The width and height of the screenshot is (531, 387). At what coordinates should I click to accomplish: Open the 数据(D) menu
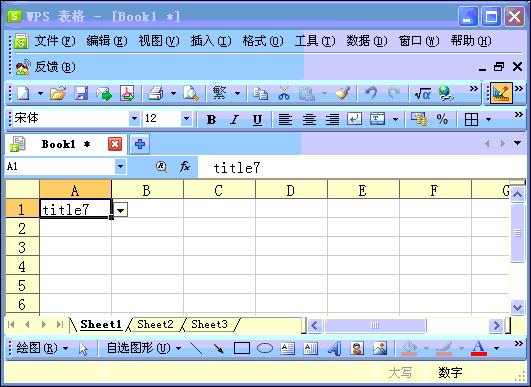point(367,41)
